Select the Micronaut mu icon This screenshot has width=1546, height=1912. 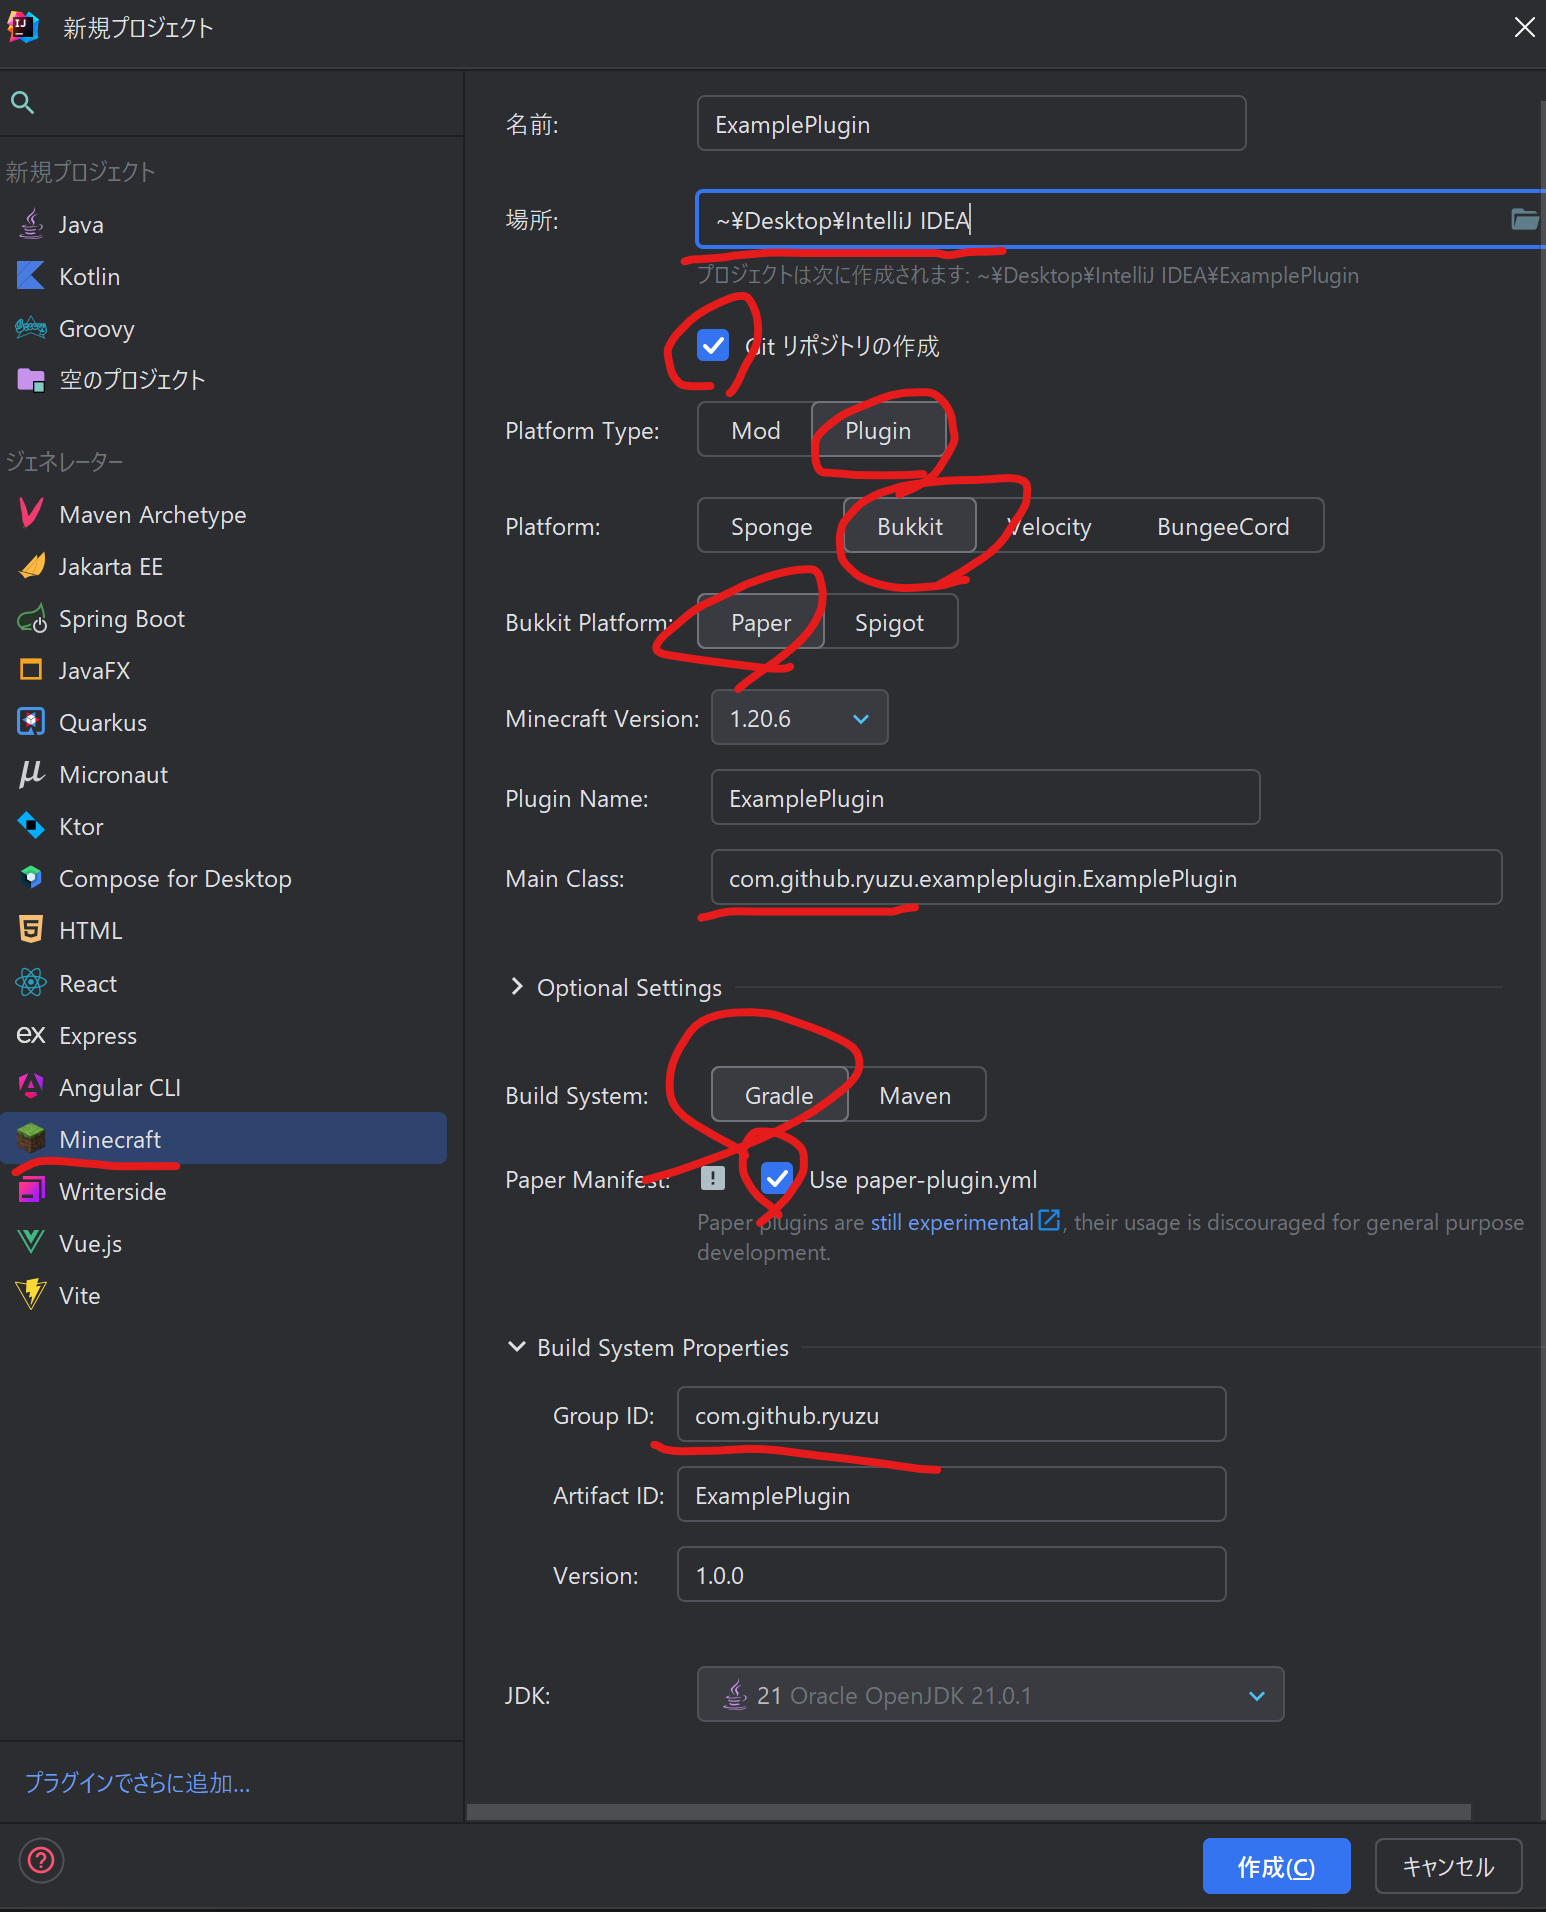(x=31, y=774)
